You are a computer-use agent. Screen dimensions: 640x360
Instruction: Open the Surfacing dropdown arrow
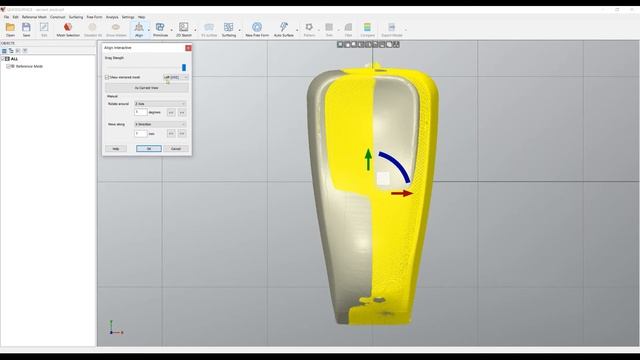click(239, 30)
